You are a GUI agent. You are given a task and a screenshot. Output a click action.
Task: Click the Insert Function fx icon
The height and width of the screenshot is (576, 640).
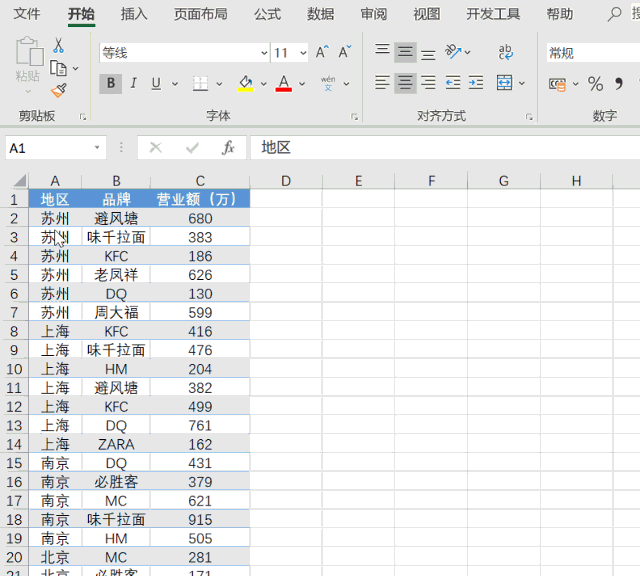pyautogui.click(x=228, y=147)
